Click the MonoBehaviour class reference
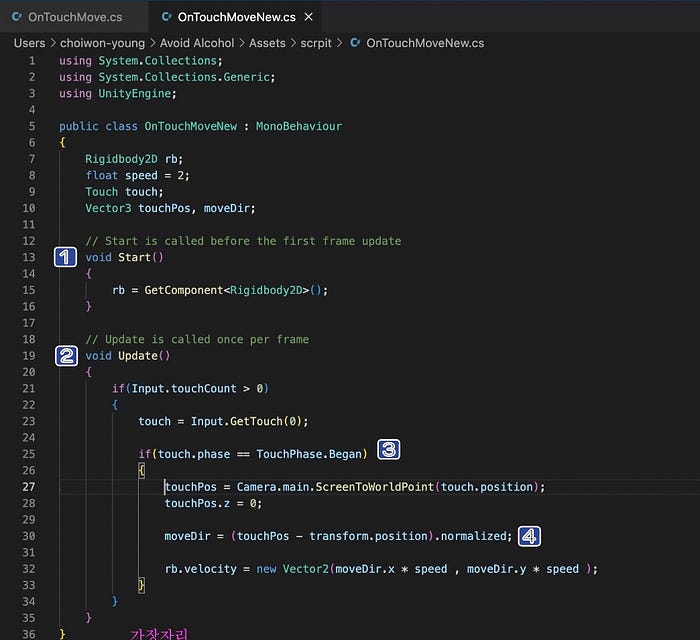 point(299,126)
